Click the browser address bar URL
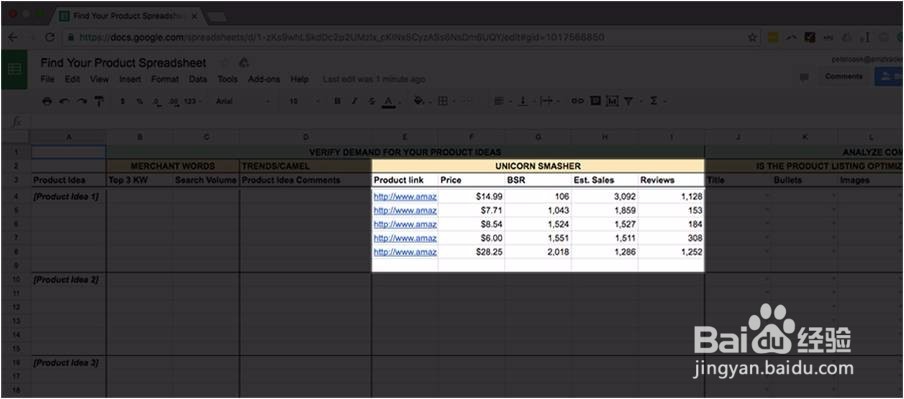 (x=342, y=37)
